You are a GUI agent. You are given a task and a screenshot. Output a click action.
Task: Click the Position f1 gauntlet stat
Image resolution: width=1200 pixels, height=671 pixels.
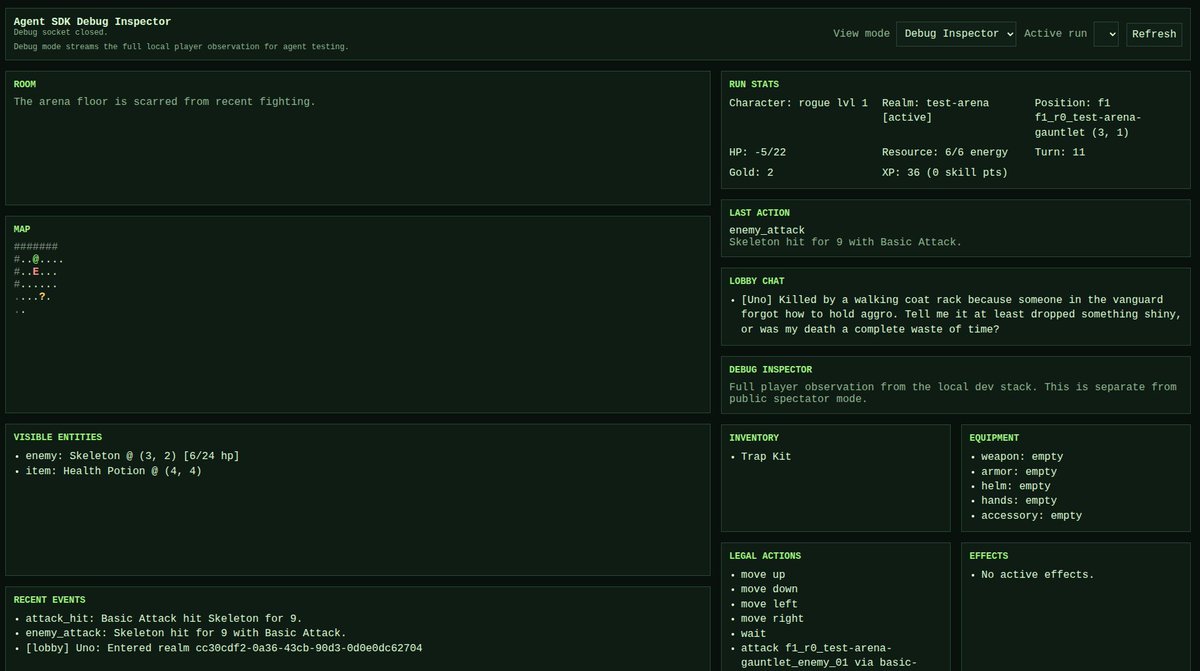1087,117
